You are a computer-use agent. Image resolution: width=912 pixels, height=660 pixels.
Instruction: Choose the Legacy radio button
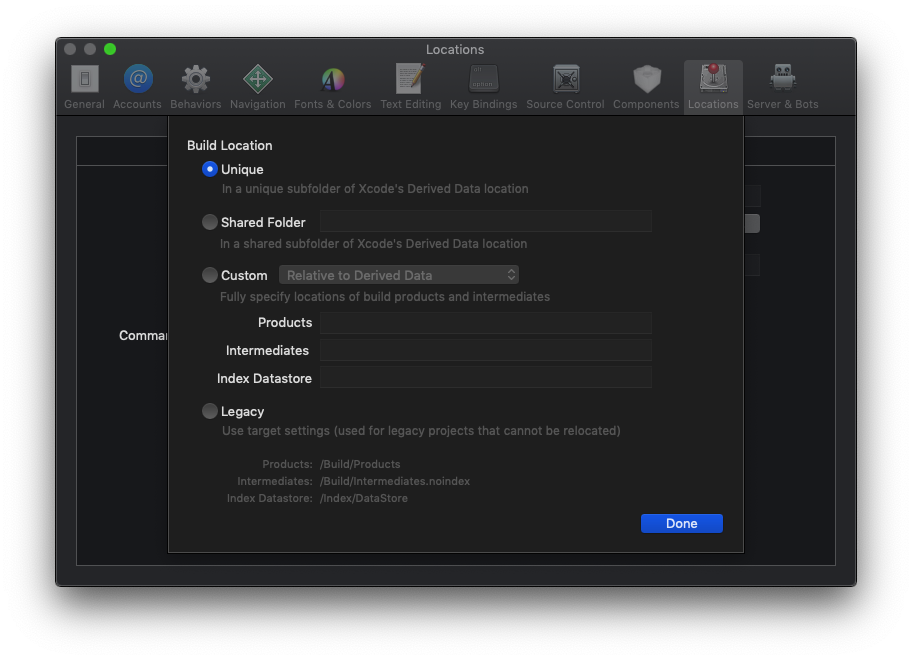click(210, 411)
